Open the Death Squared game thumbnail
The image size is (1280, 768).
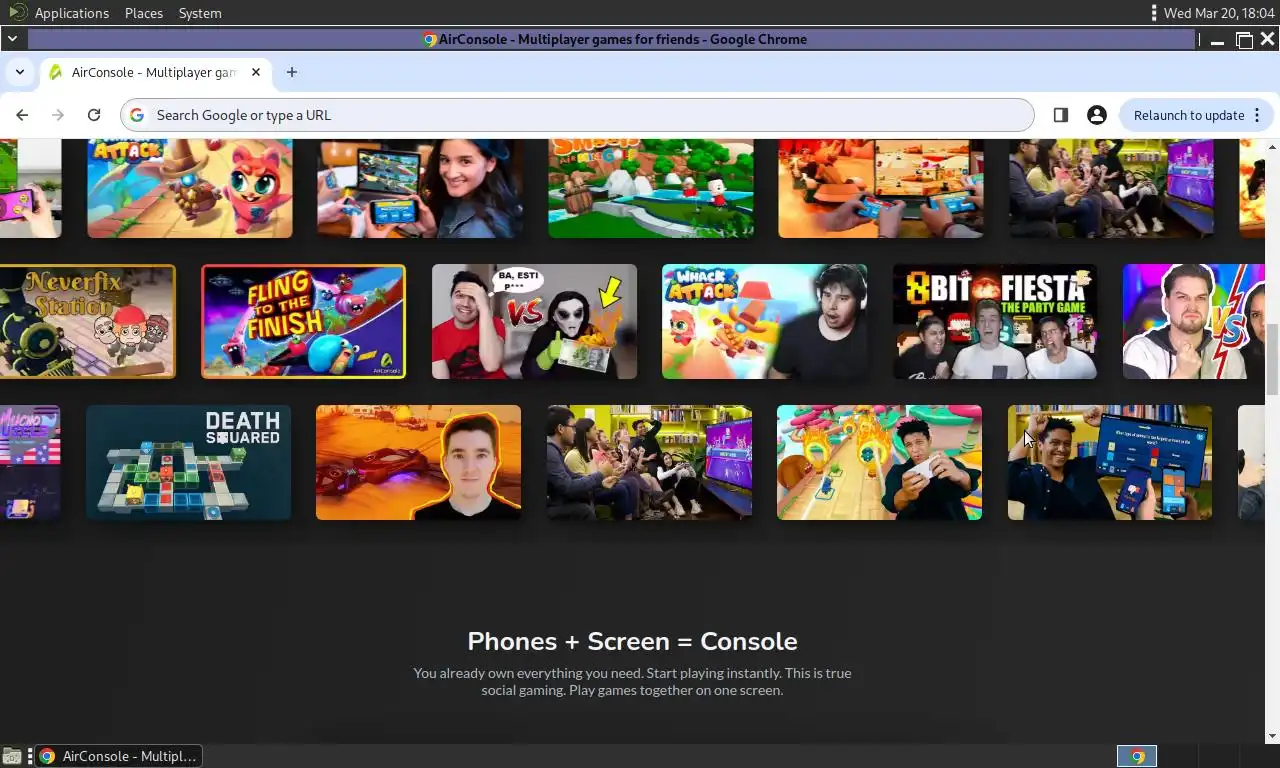click(188, 462)
